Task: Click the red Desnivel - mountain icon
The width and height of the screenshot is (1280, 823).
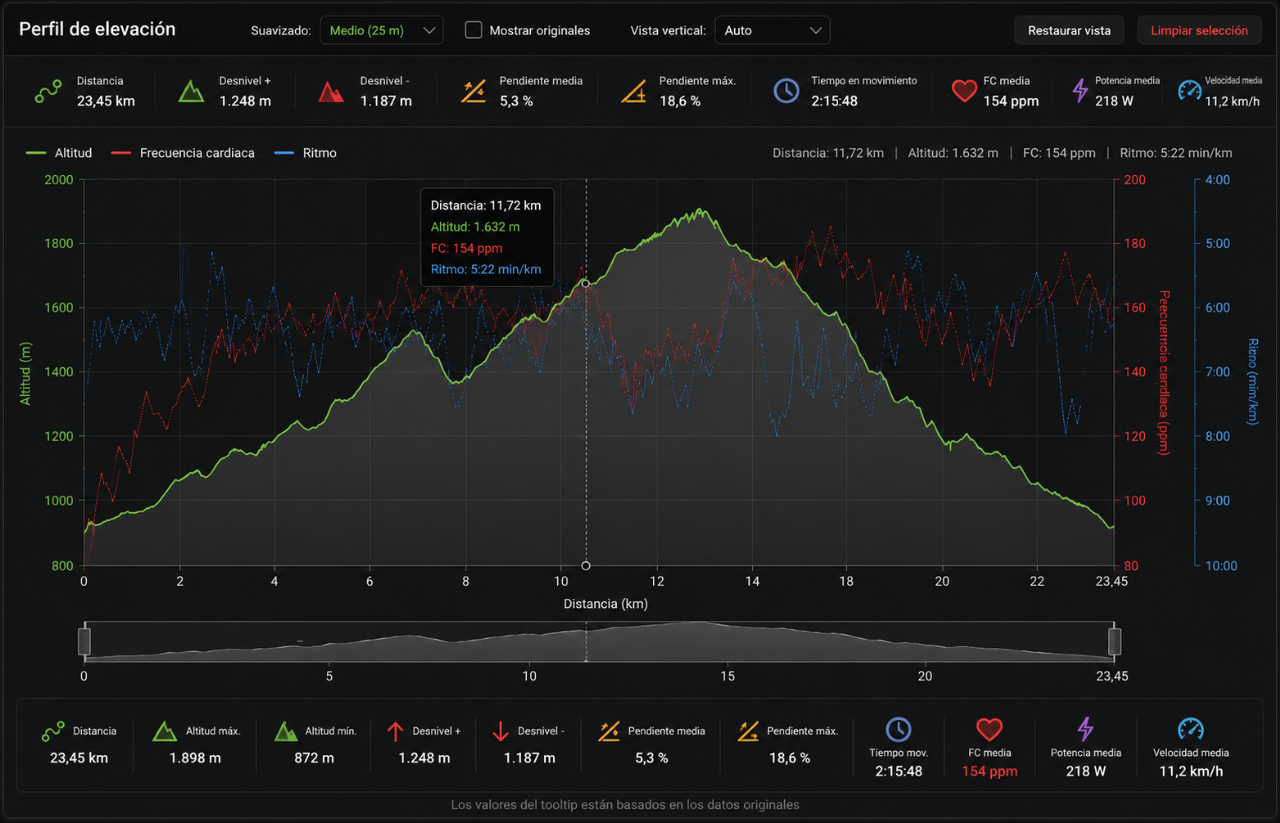Action: pos(331,91)
